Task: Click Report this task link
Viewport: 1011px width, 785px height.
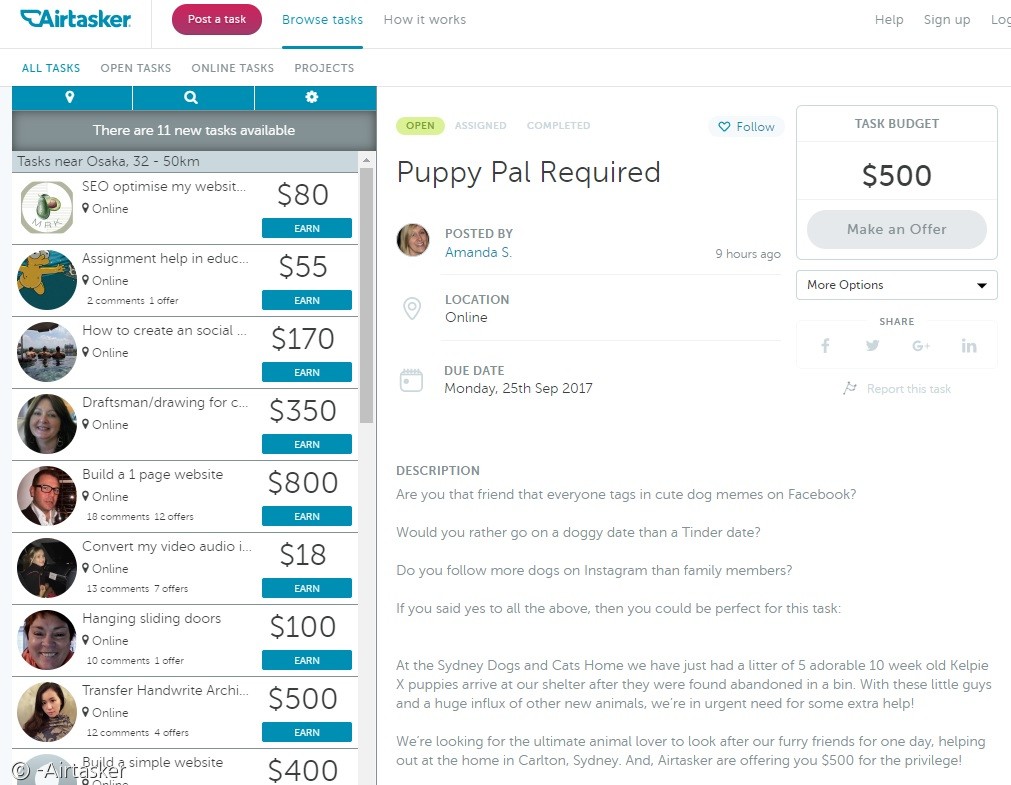Action: [x=908, y=389]
